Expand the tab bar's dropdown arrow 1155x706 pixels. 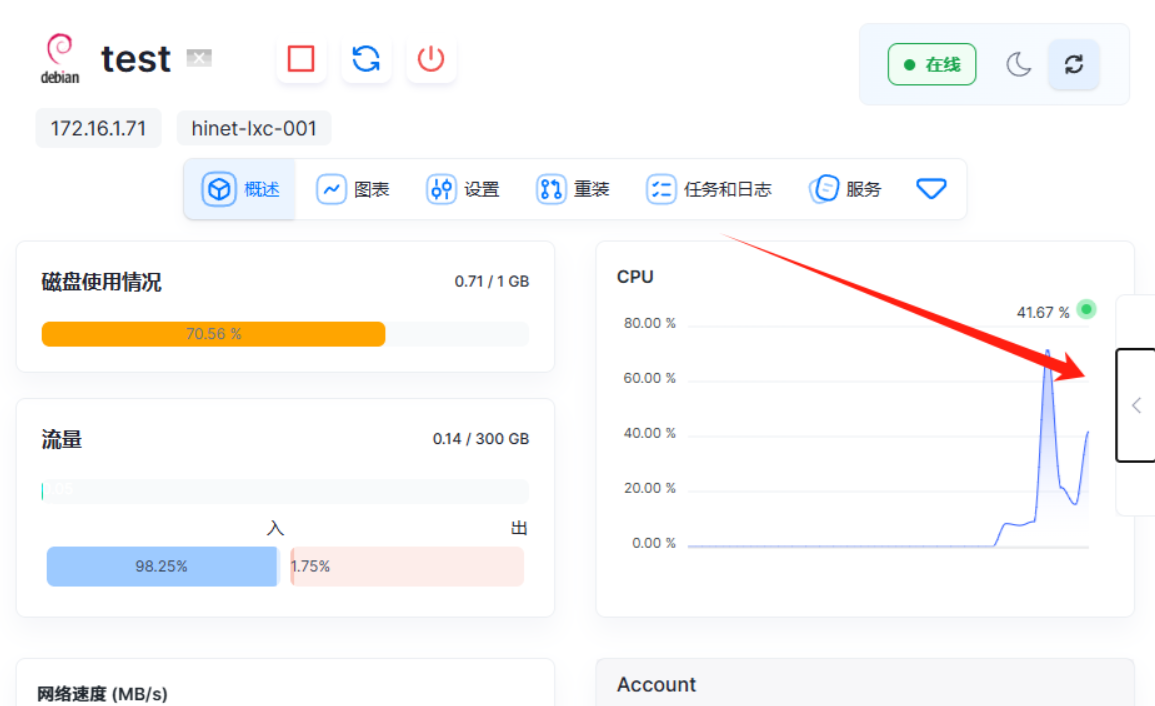tap(931, 189)
